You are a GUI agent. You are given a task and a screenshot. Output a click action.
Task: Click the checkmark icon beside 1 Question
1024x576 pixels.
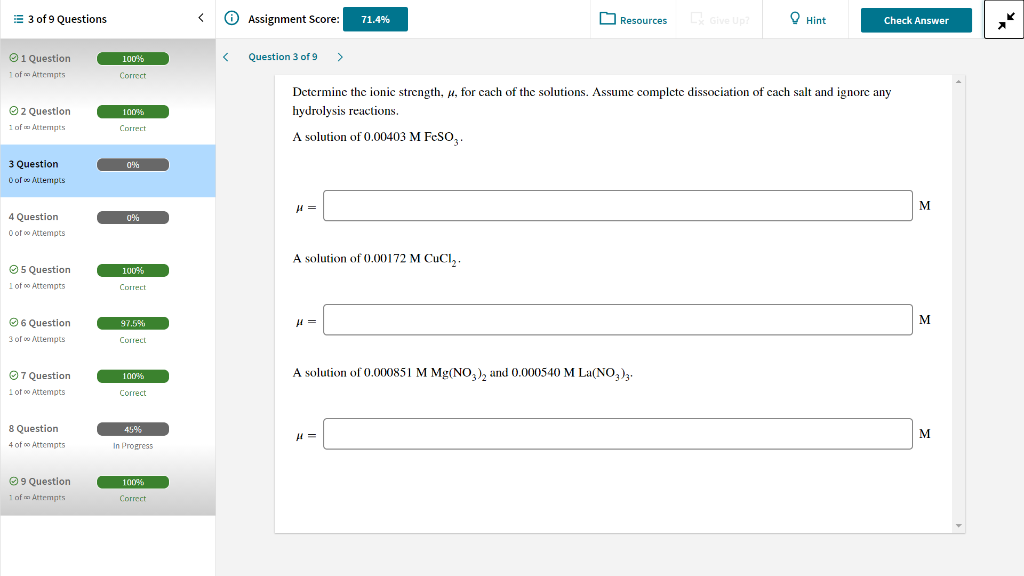click(14, 58)
